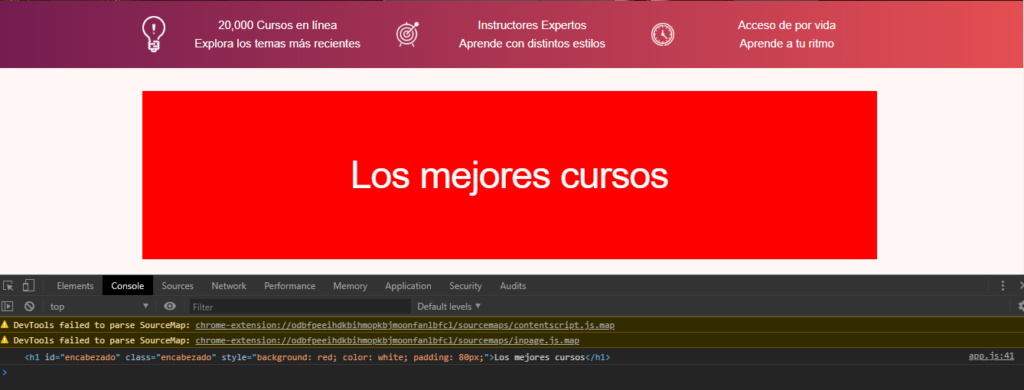This screenshot has width=1024, height=390.
Task: Click the warning icon on the contentscript.js.map line
Action: pos(5,325)
